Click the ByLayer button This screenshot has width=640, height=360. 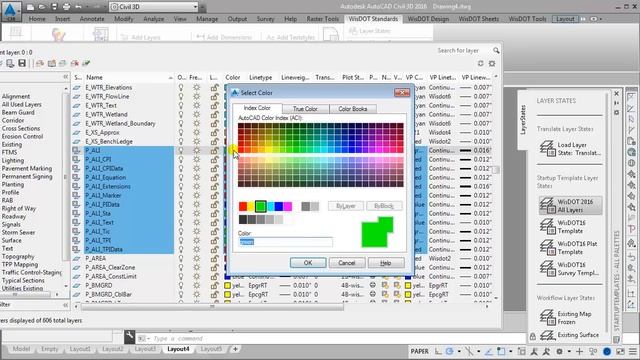click(346, 206)
